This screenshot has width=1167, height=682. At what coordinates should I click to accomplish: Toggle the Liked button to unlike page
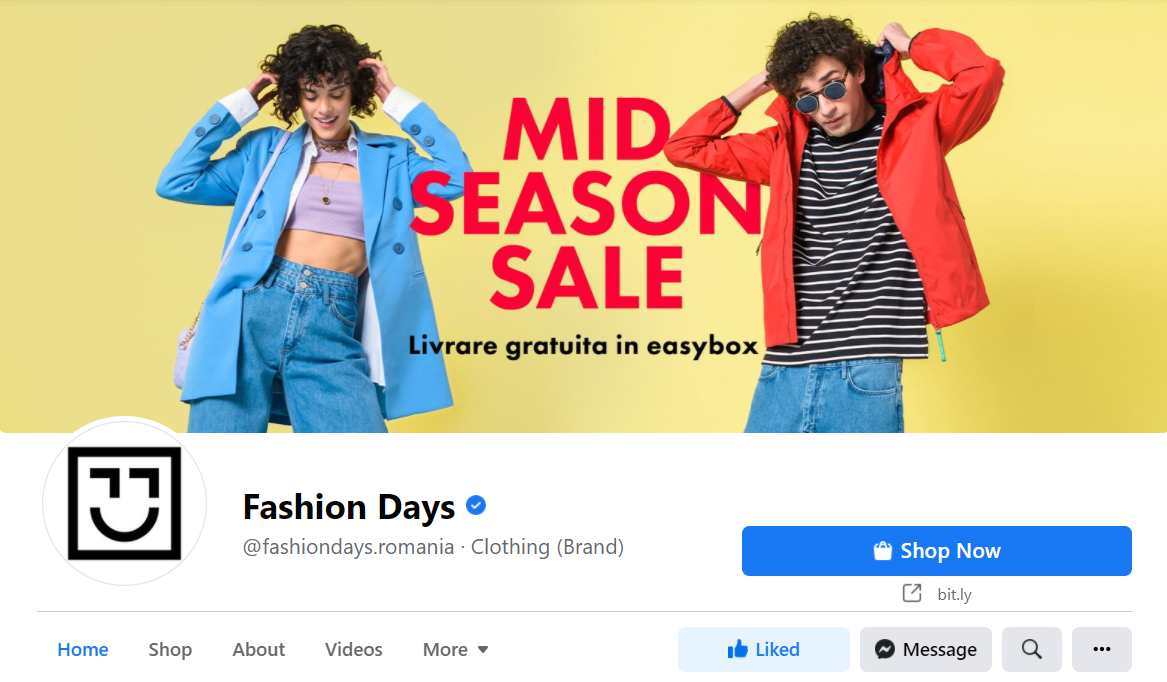coord(764,649)
